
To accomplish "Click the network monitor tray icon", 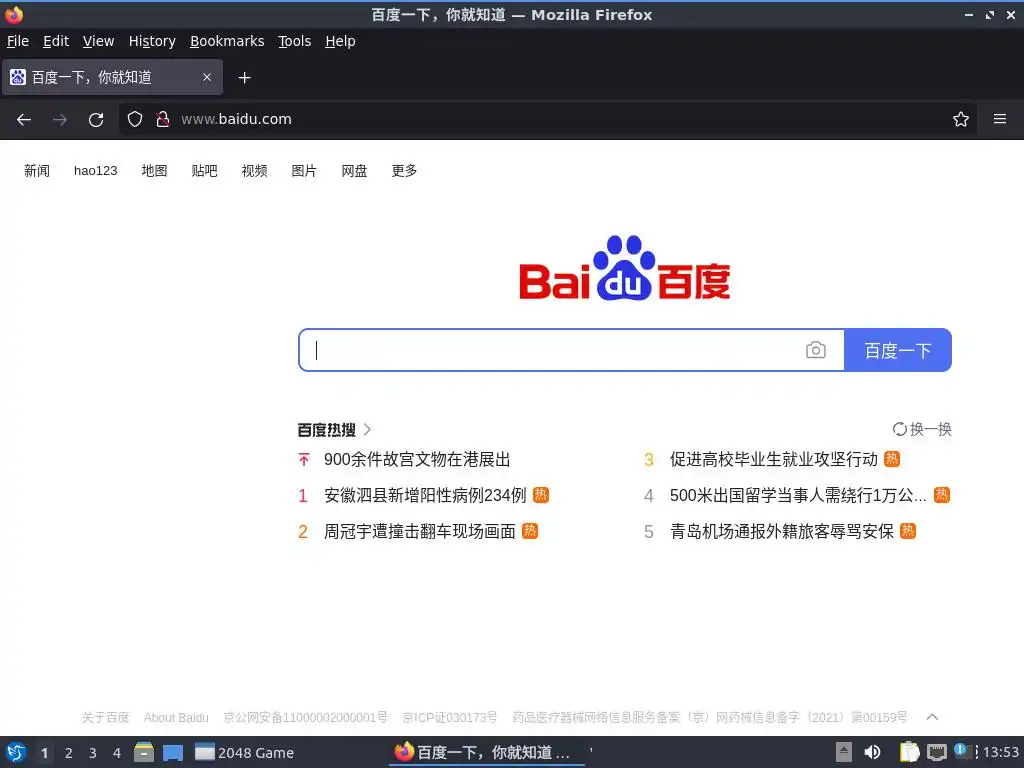I will (x=936, y=752).
